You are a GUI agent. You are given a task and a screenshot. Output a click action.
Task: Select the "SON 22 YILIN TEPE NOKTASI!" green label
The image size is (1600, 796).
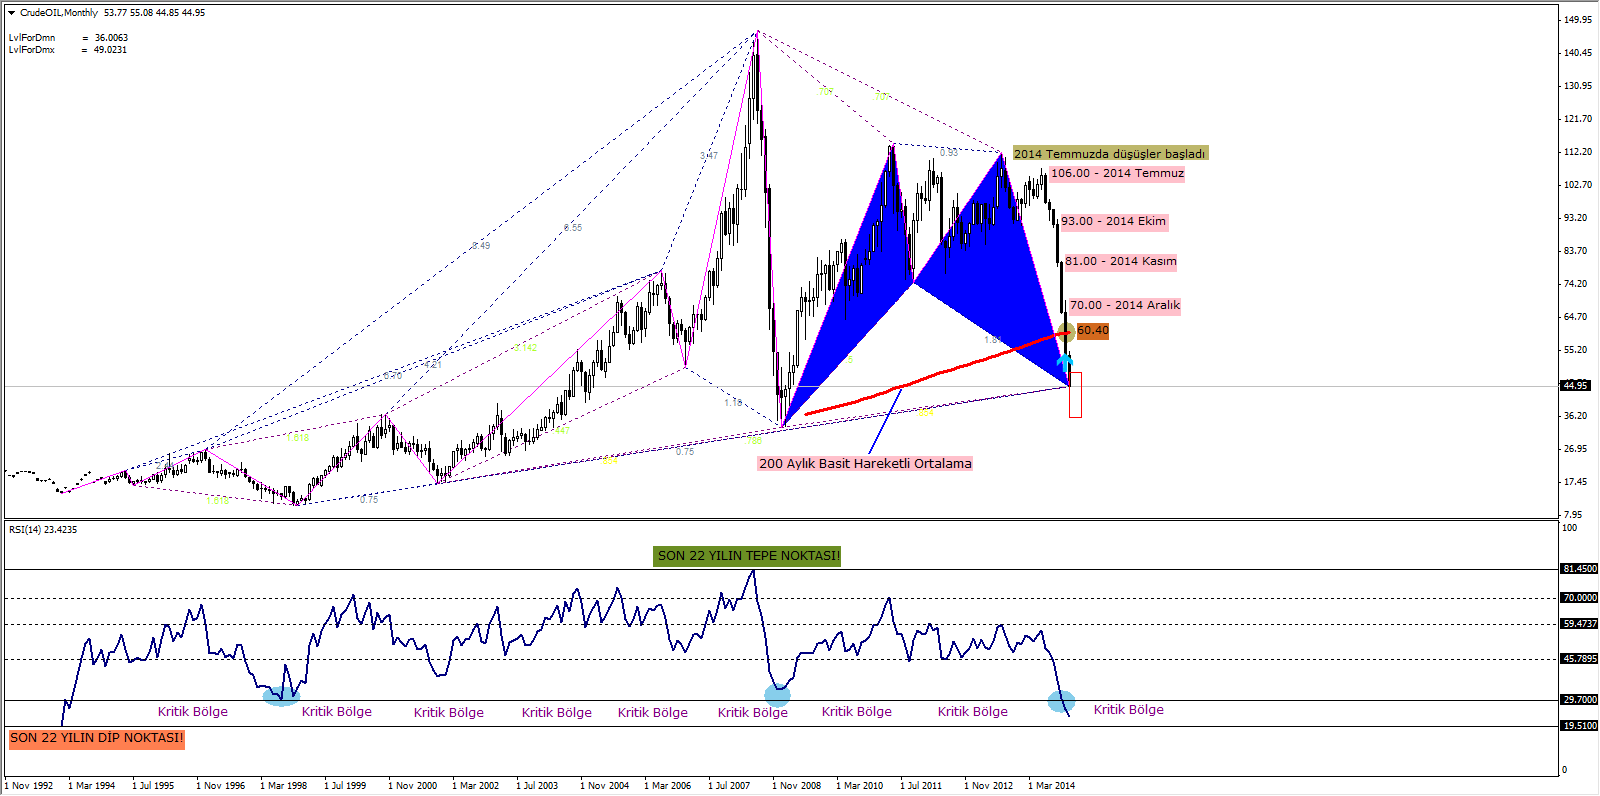pyautogui.click(x=748, y=556)
